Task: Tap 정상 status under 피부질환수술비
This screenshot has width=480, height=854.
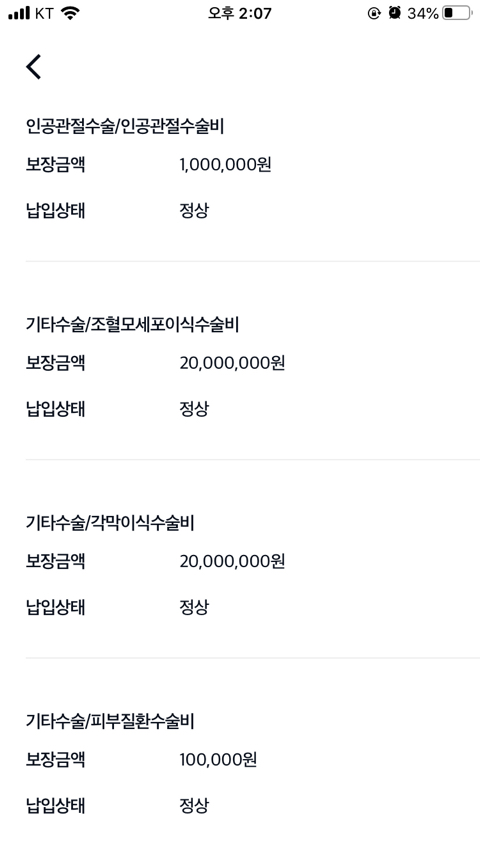Action: 194,806
